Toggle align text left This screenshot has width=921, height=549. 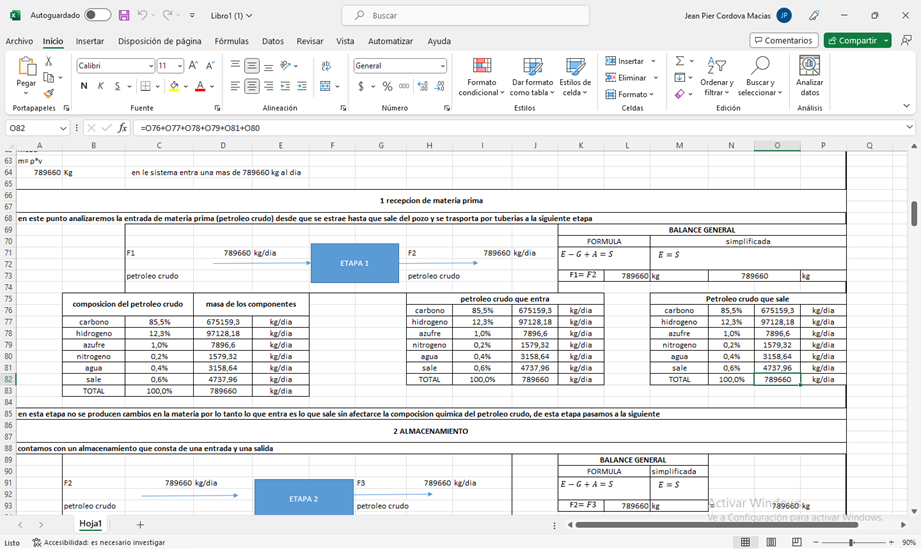pos(235,86)
